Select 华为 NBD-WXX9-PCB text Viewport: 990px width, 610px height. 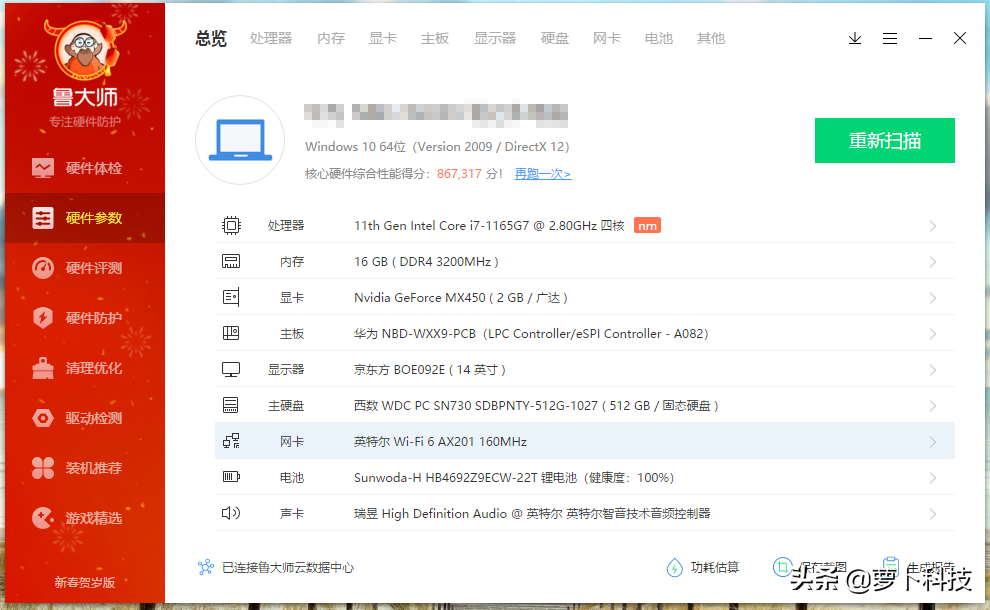point(531,333)
